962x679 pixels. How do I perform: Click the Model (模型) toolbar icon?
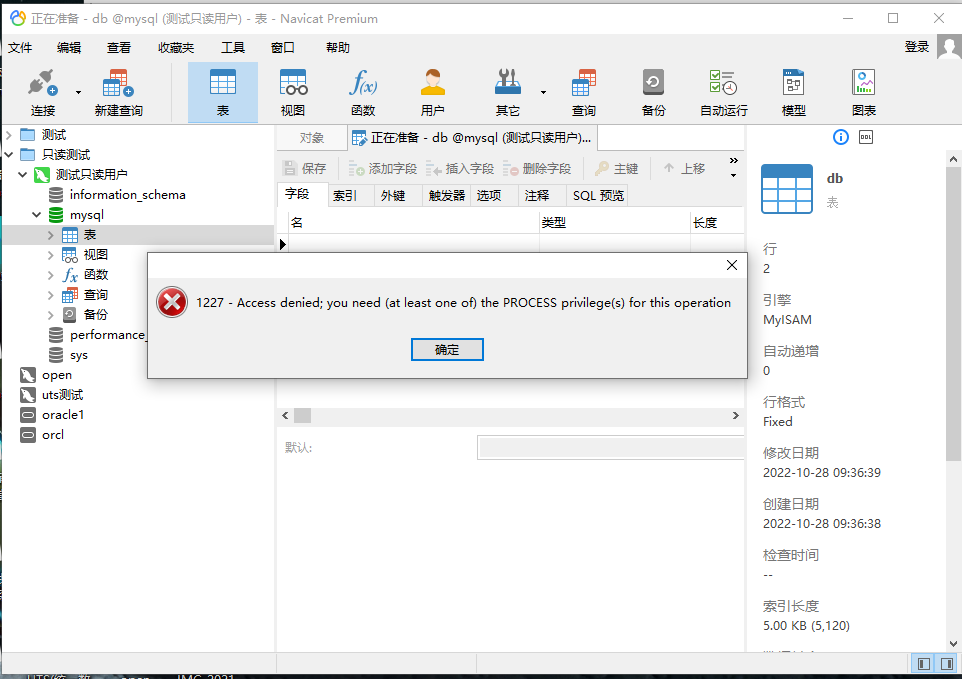(x=793, y=92)
